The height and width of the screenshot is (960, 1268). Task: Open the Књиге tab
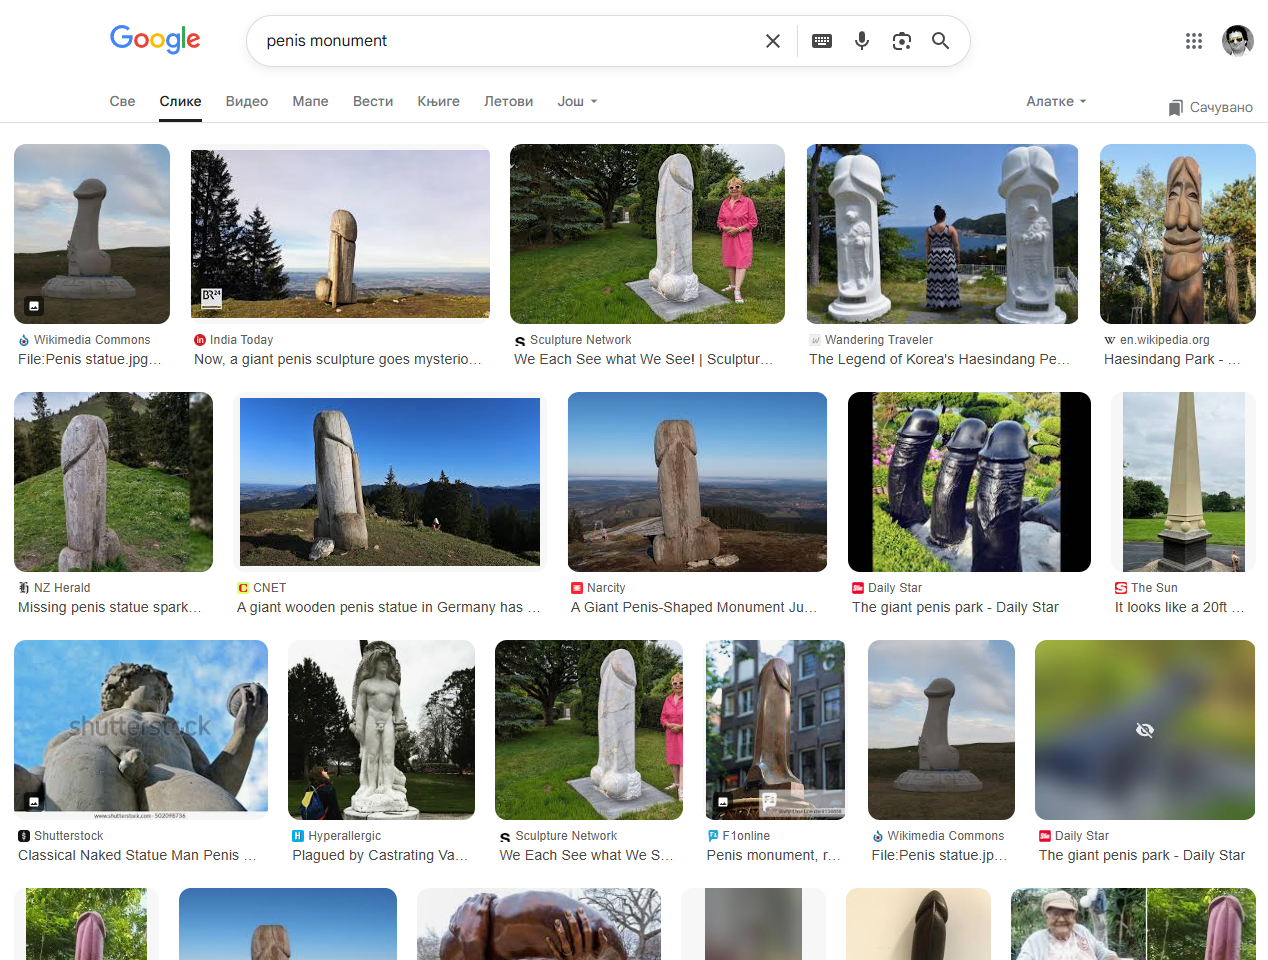pyautogui.click(x=439, y=101)
